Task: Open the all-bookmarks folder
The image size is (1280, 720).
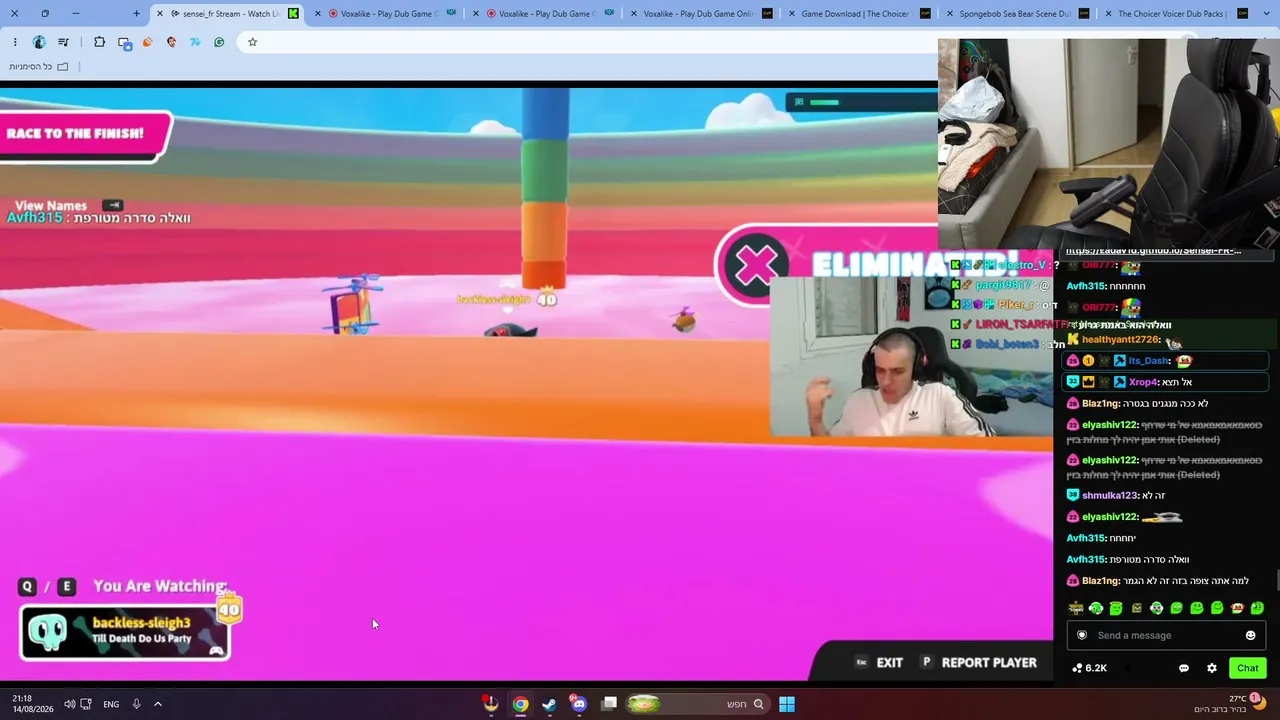Action: click(39, 67)
